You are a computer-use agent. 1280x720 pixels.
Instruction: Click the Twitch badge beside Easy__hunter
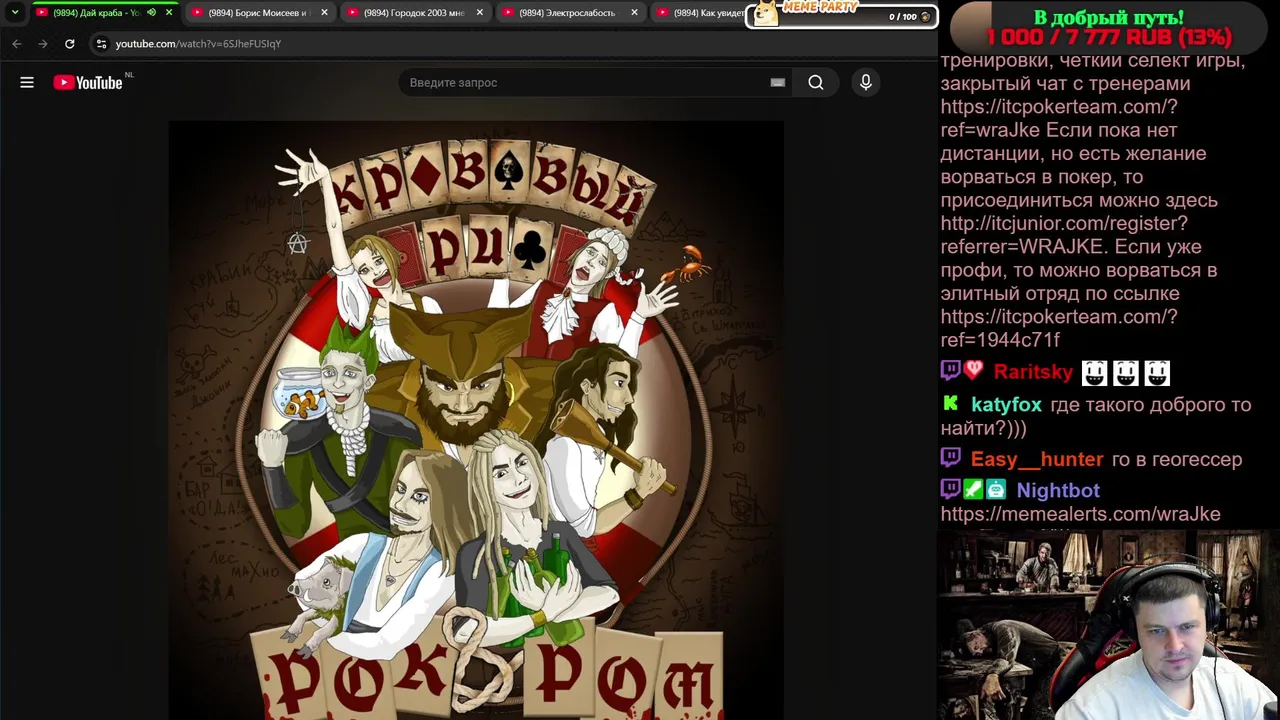pos(950,458)
